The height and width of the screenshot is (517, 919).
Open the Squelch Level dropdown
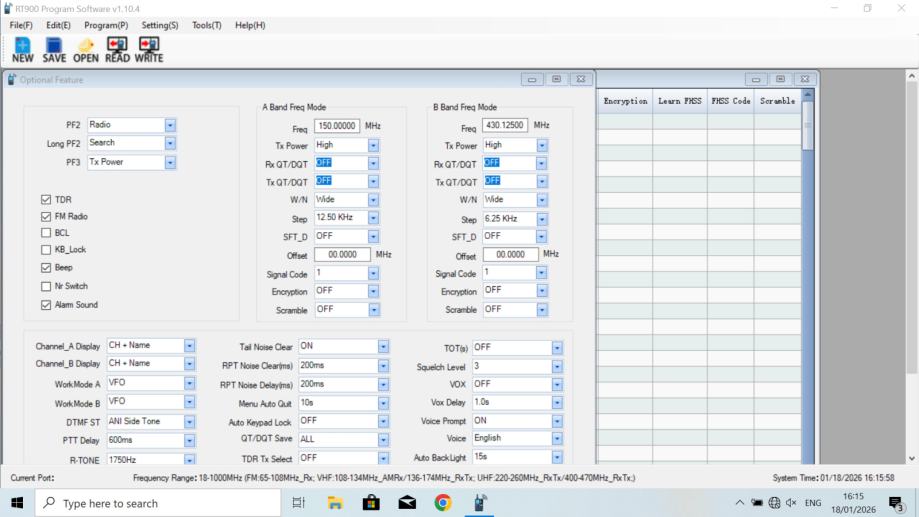pyautogui.click(x=557, y=366)
